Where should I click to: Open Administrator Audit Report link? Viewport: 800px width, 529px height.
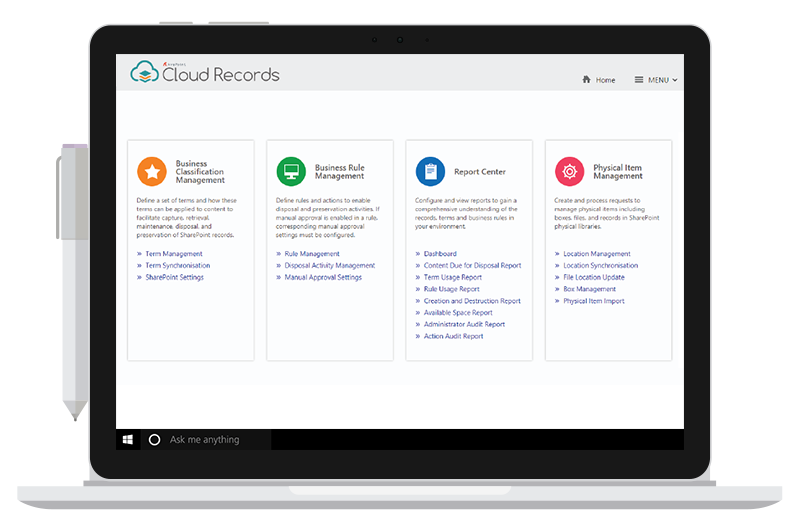tap(464, 324)
